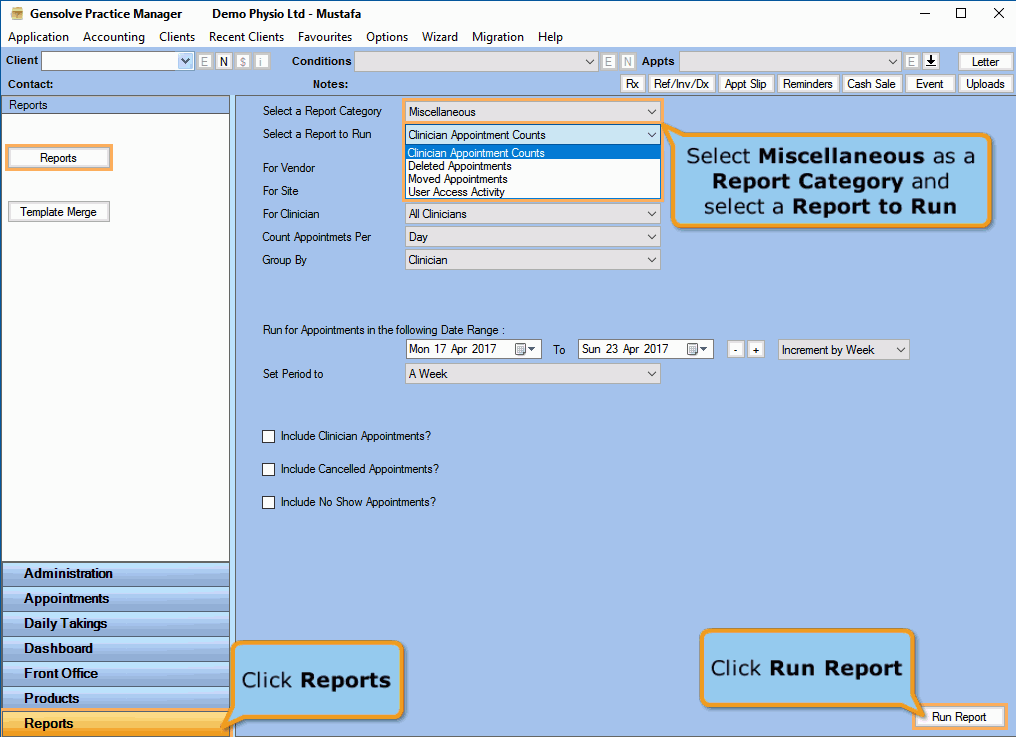Click the Event button

929,84
